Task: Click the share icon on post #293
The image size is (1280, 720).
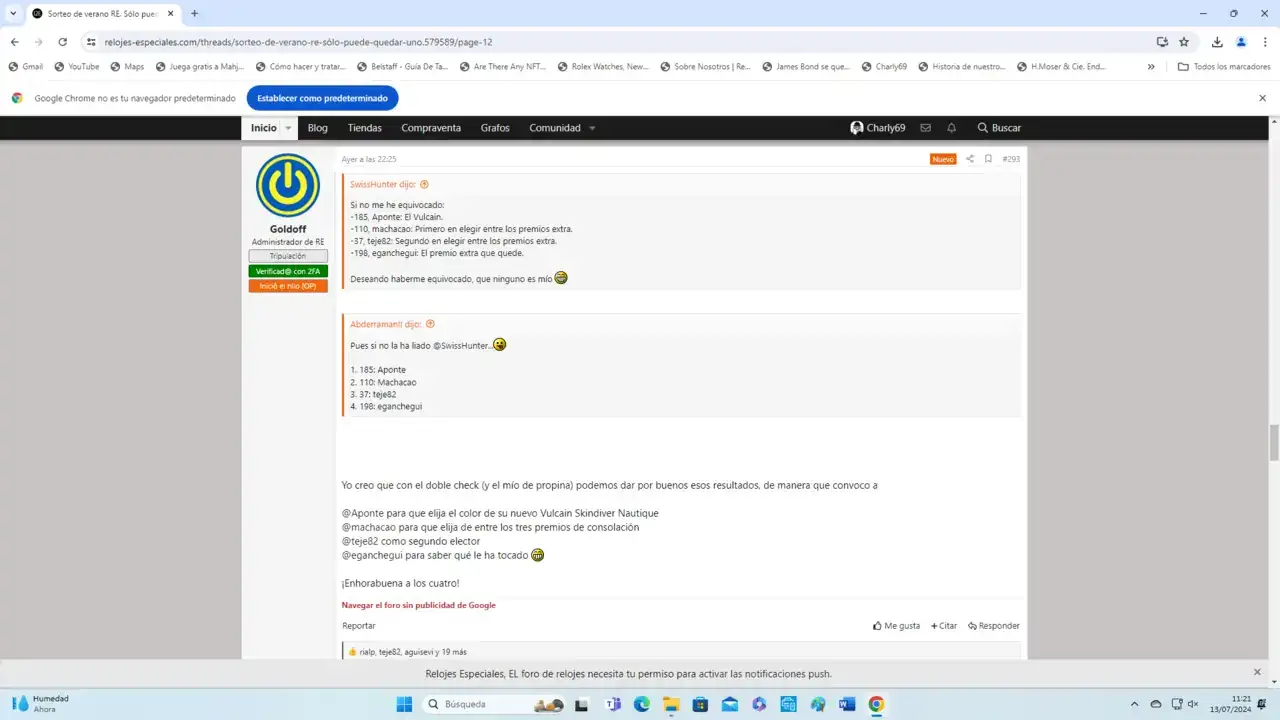Action: pos(969,159)
